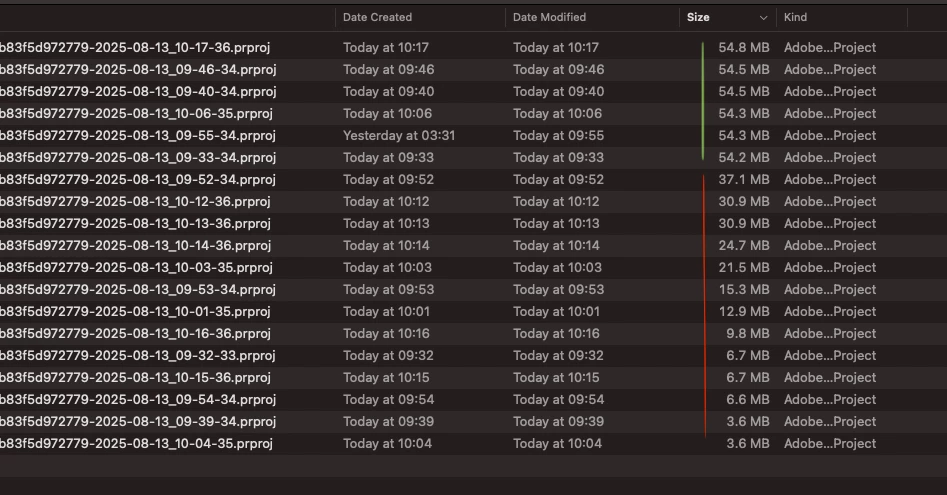Click Date Modified cell 'Today at 10:12'

(556, 202)
